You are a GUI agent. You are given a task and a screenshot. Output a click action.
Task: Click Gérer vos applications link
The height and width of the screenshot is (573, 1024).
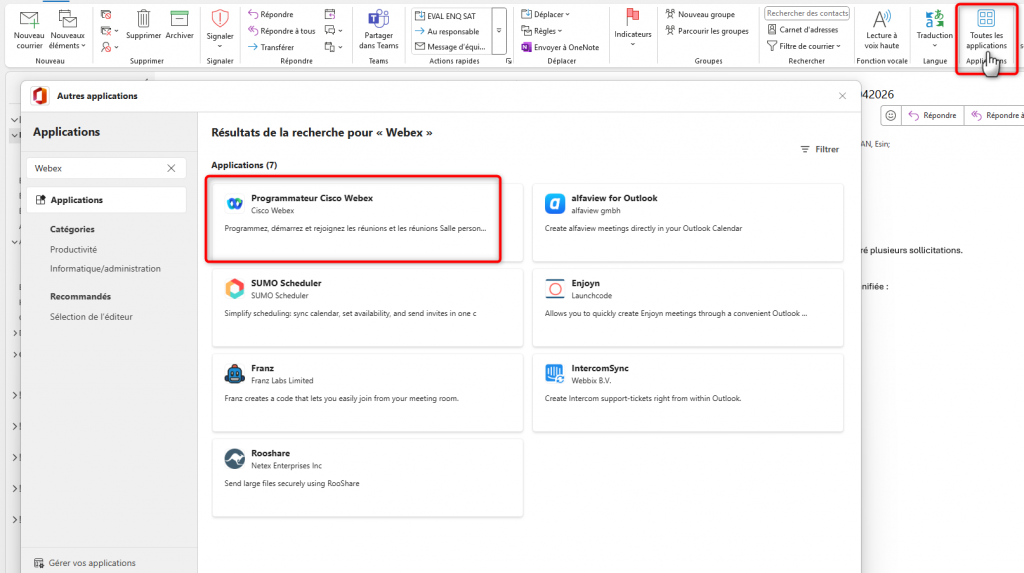pyautogui.click(x=91, y=563)
